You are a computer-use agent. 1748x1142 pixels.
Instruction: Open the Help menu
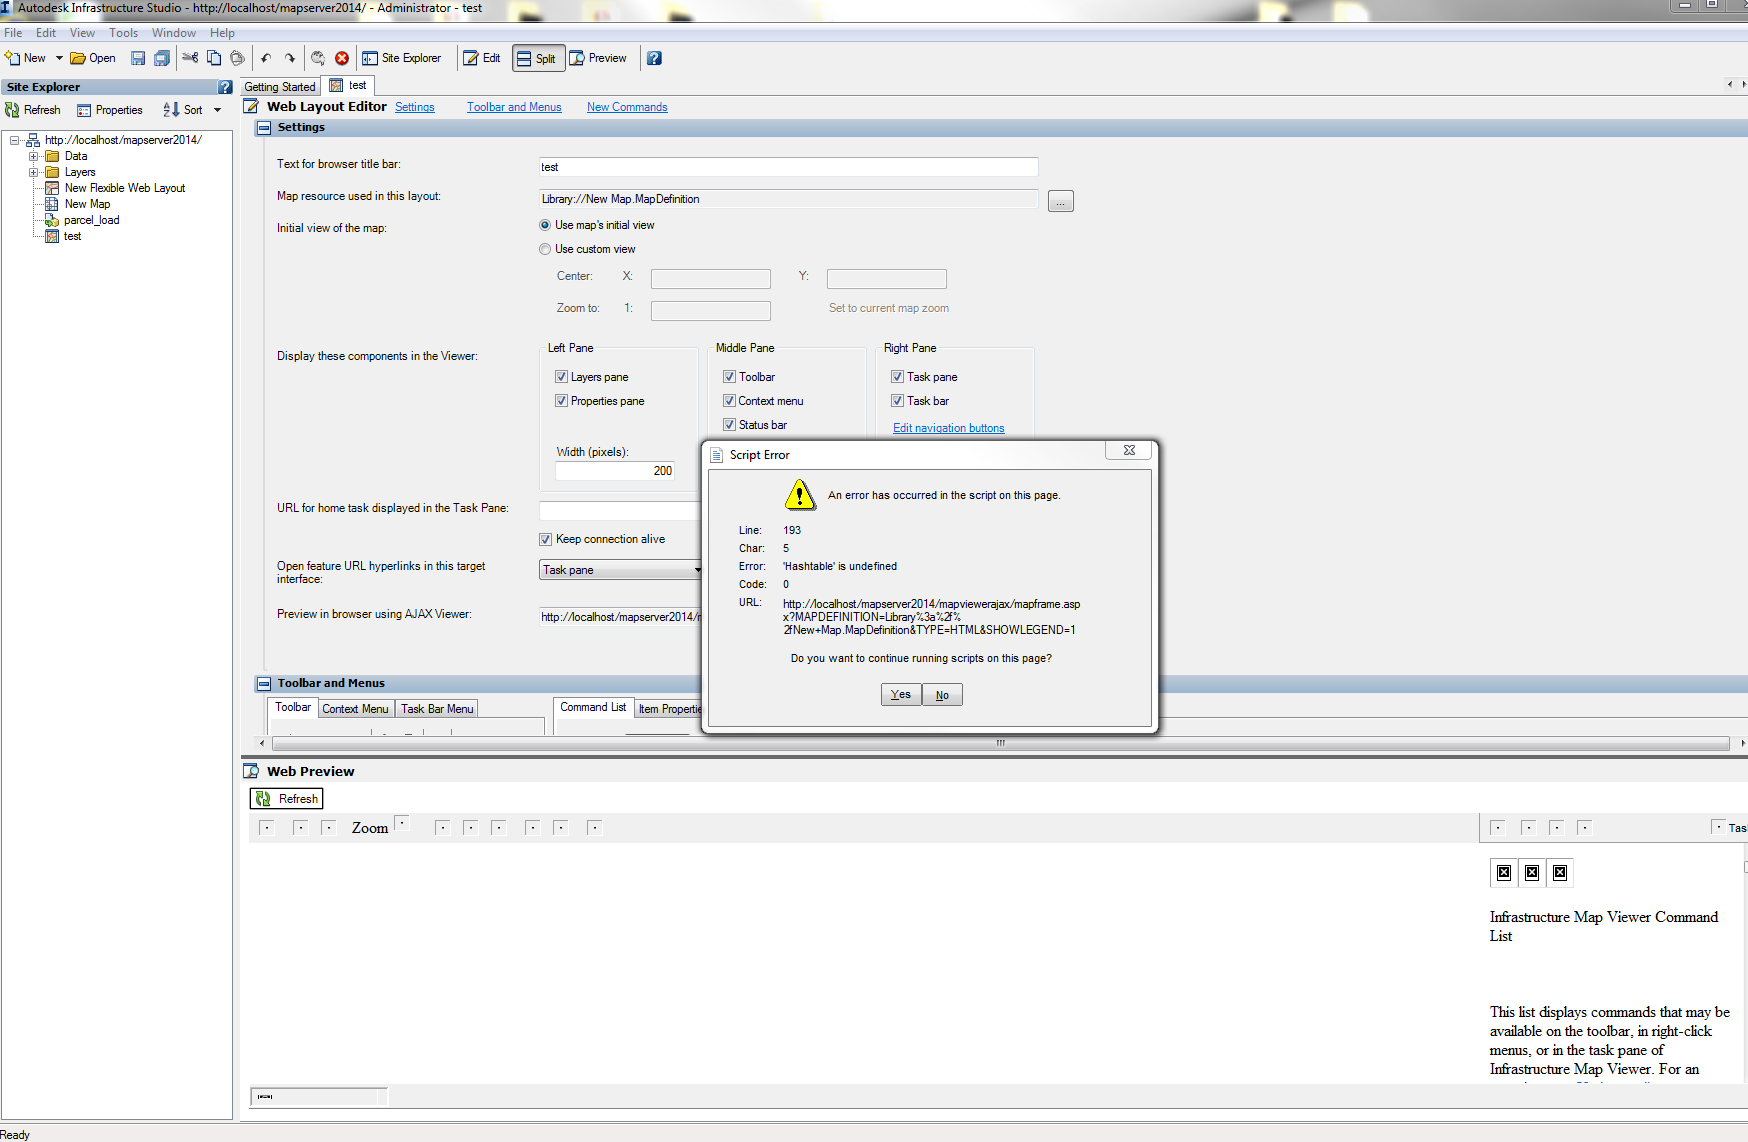[x=222, y=33]
